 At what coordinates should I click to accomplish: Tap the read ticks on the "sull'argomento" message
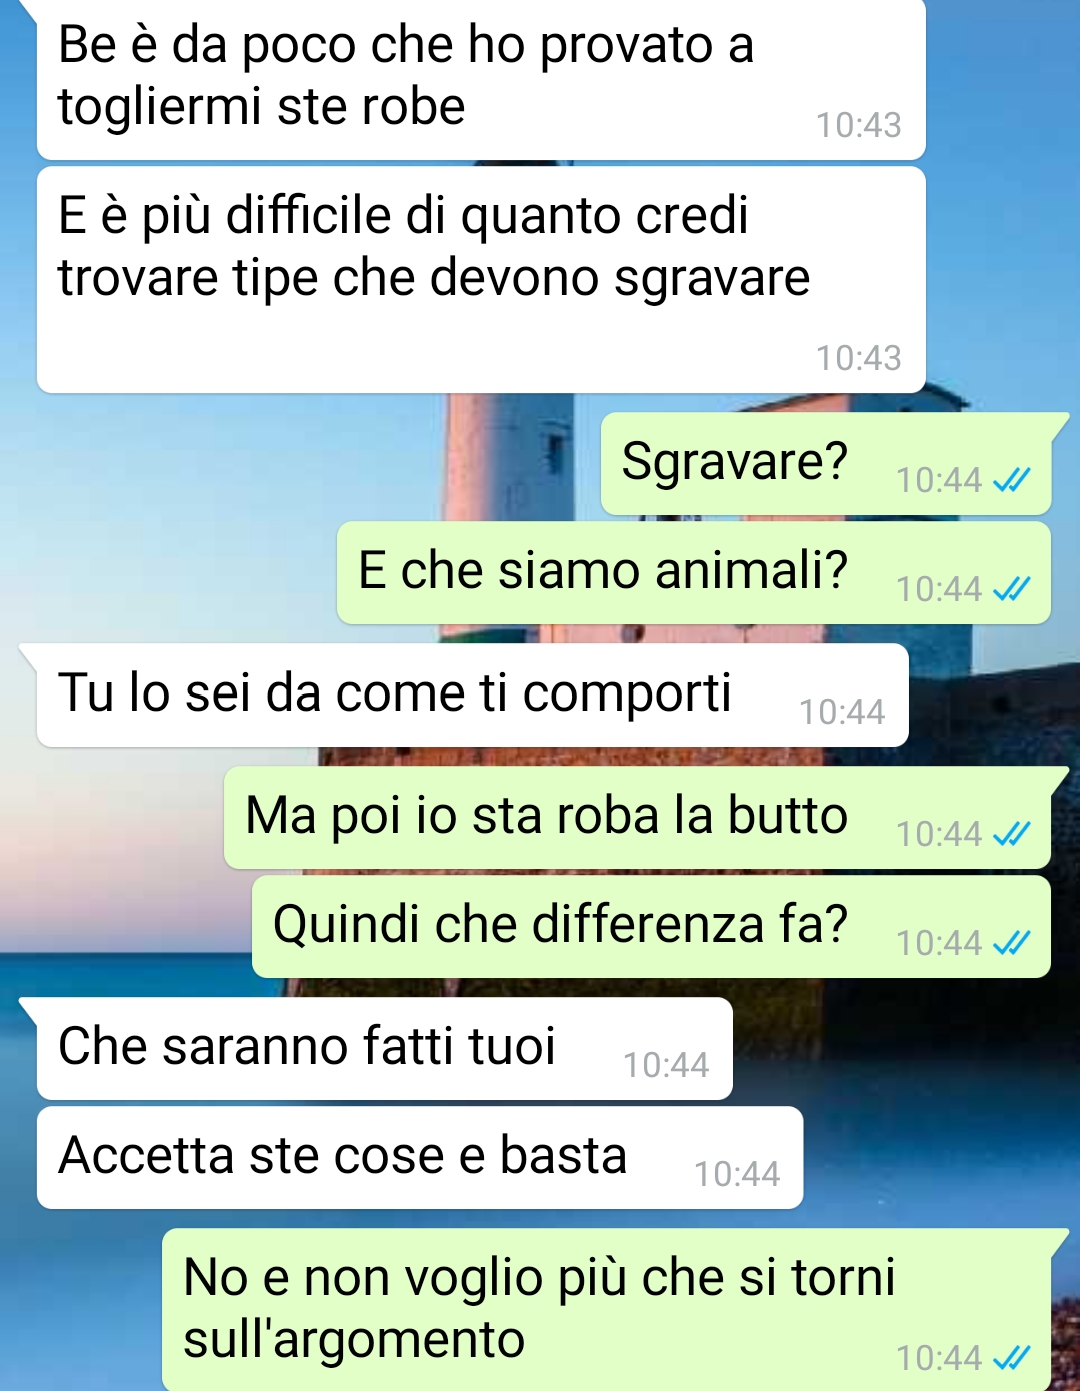pos(1011,1358)
